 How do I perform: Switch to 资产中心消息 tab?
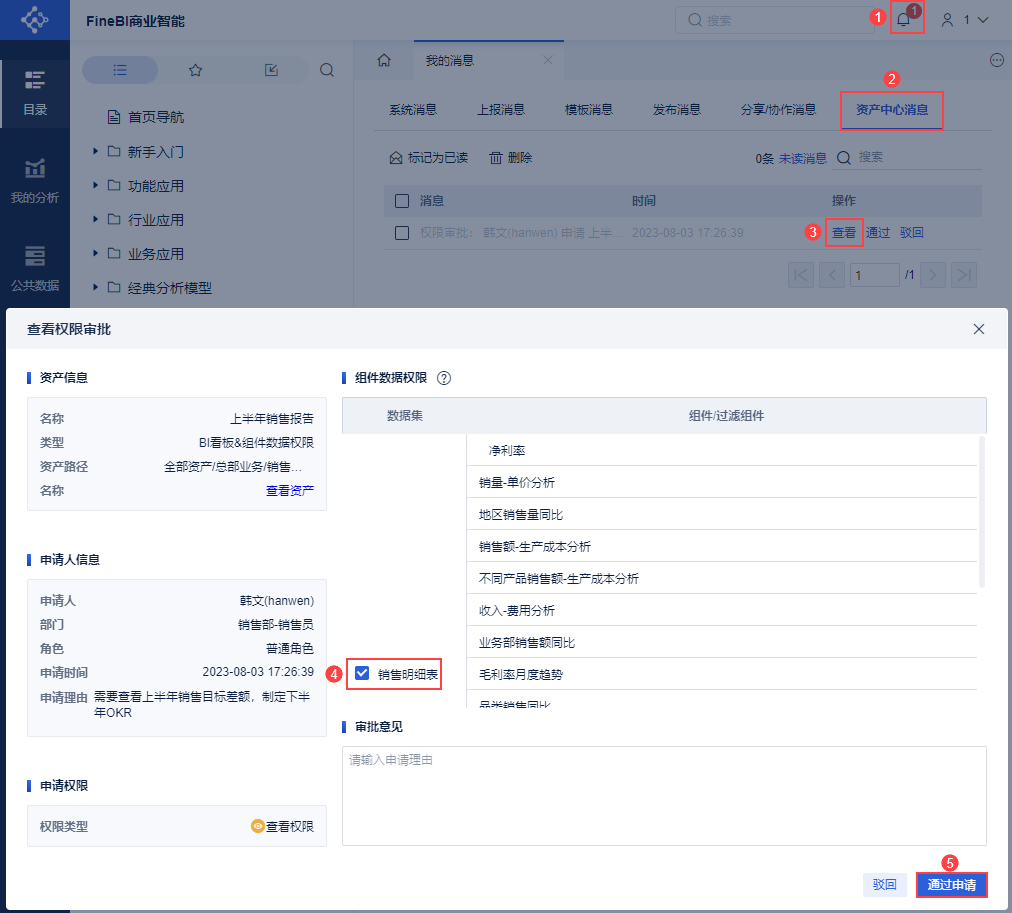click(892, 110)
